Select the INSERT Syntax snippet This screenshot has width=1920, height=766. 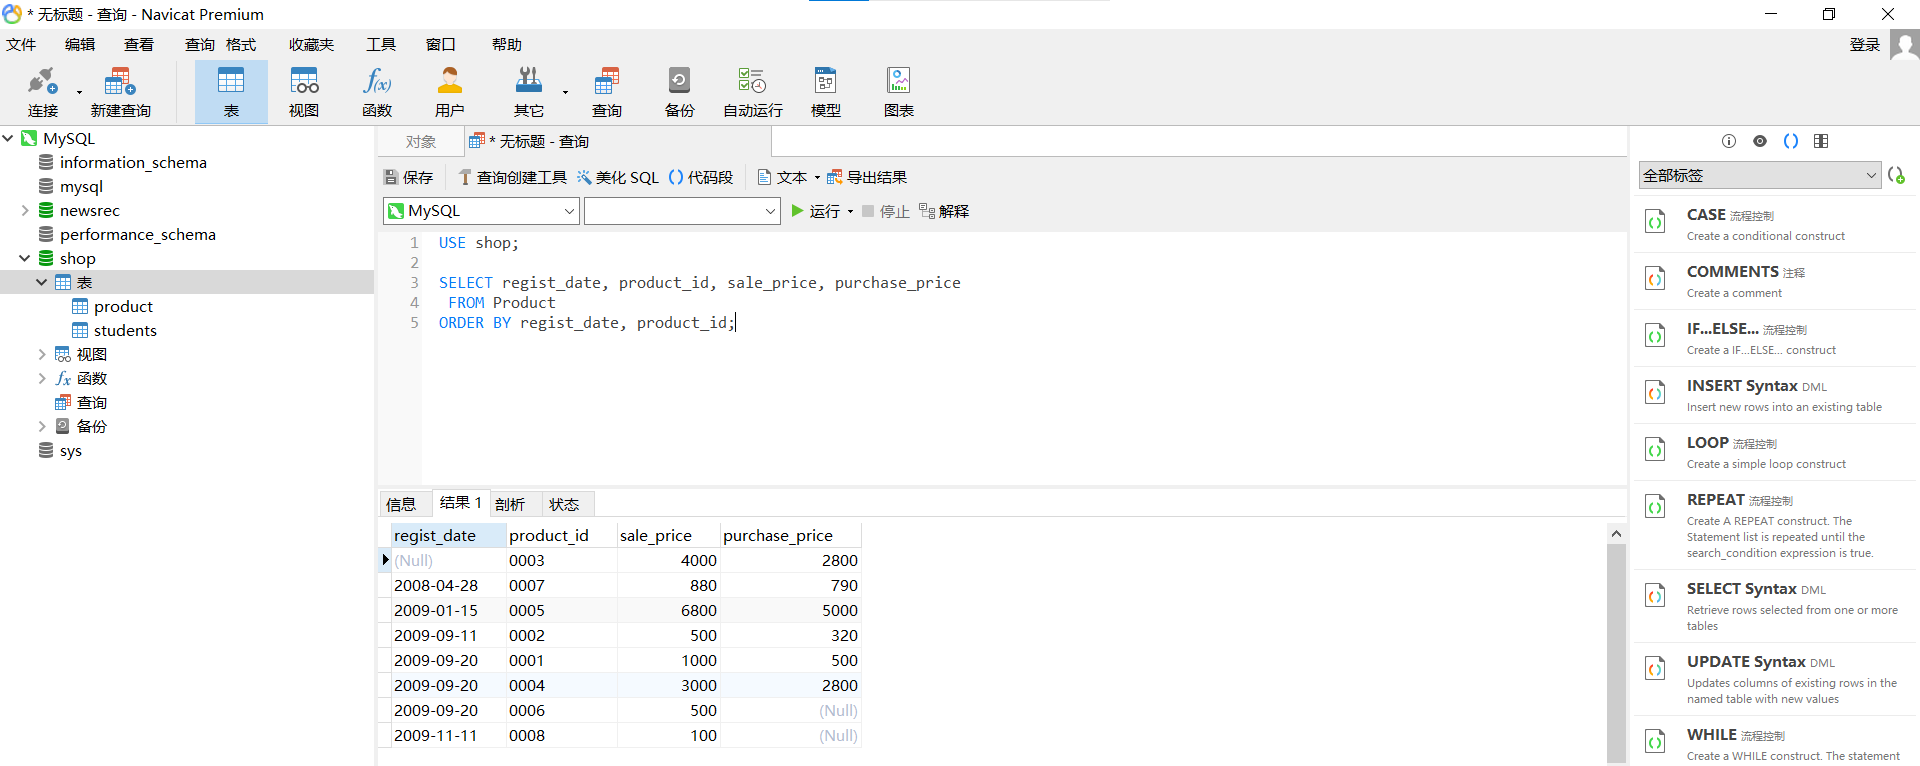pos(1776,395)
